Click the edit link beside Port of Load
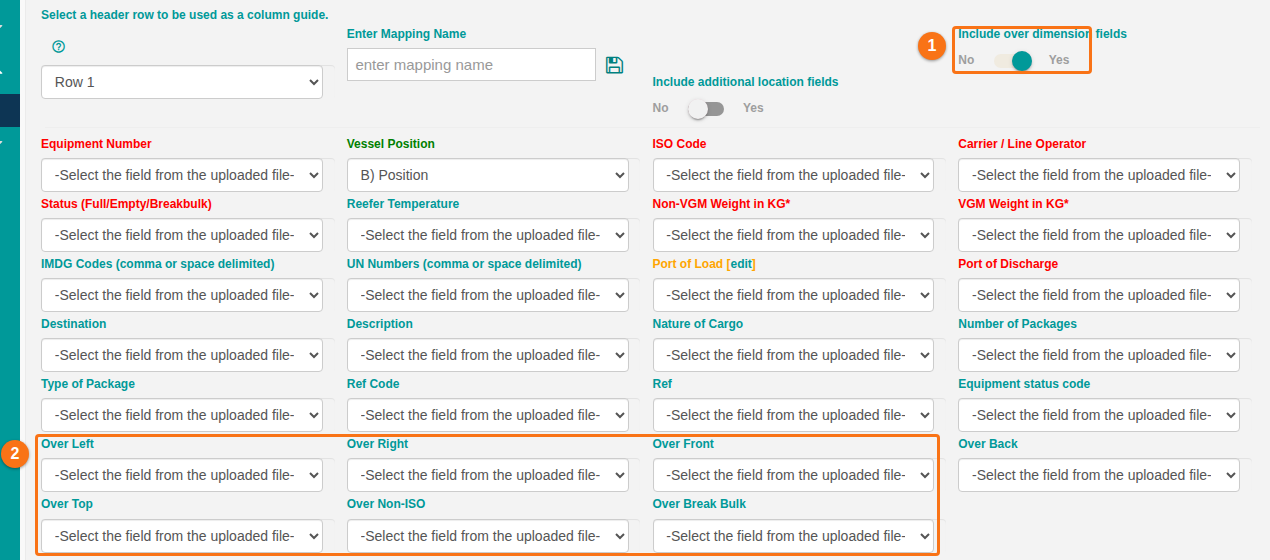The width and height of the screenshot is (1270, 560). [x=741, y=264]
